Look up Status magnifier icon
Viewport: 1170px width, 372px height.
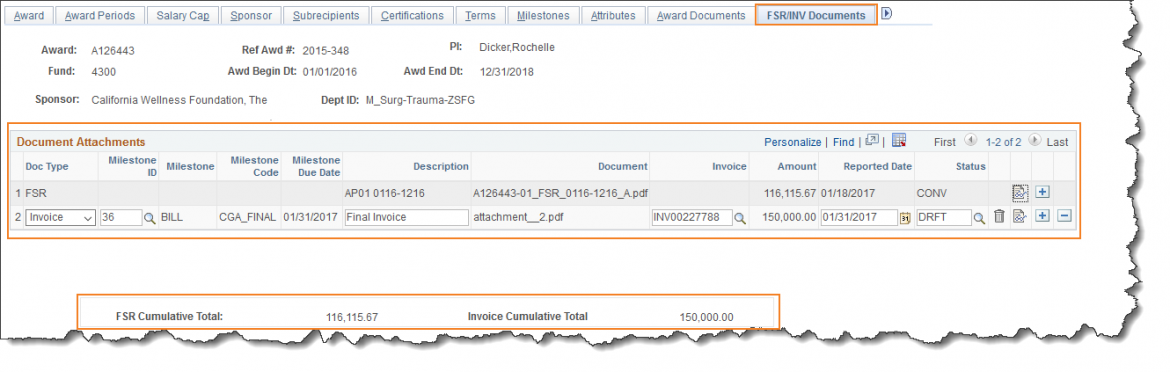pos(980,218)
